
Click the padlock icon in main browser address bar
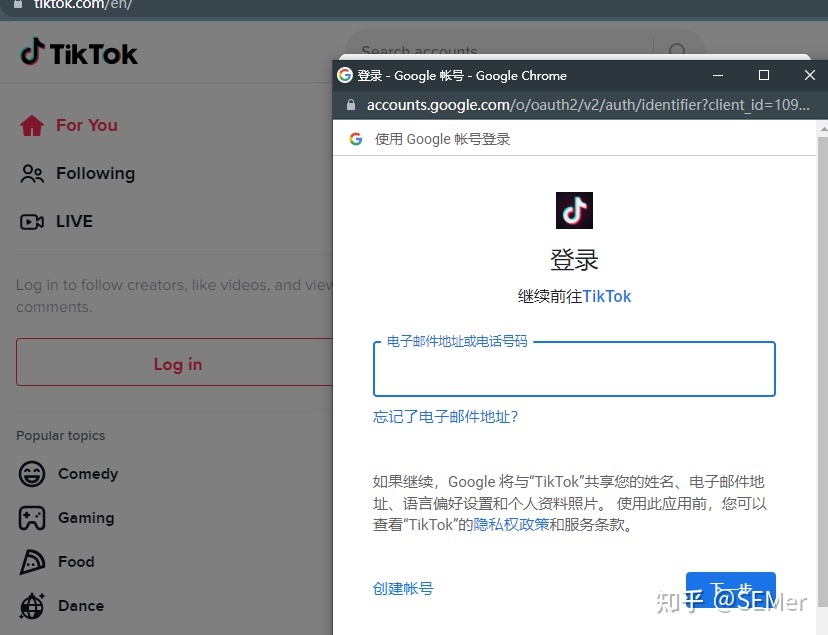pos(17,4)
